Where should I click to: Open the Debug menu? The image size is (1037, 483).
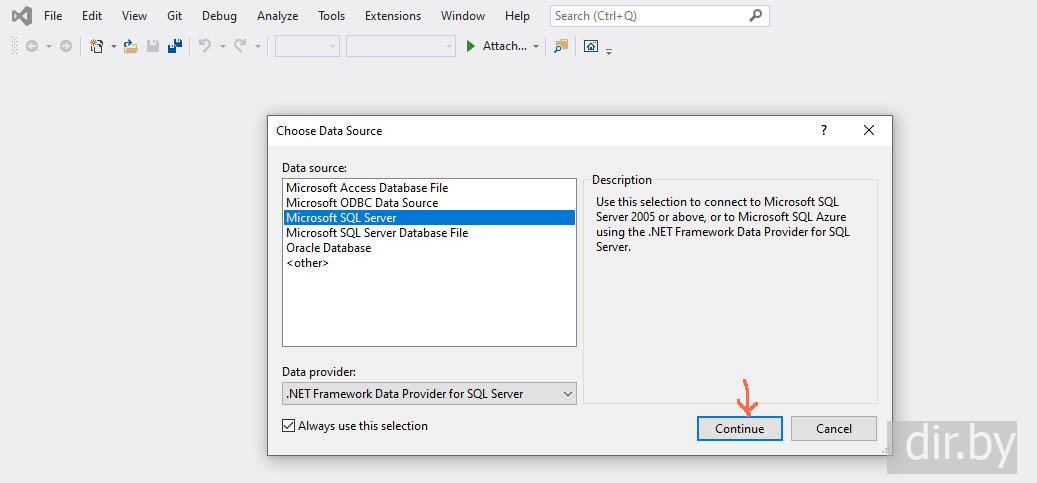[219, 16]
